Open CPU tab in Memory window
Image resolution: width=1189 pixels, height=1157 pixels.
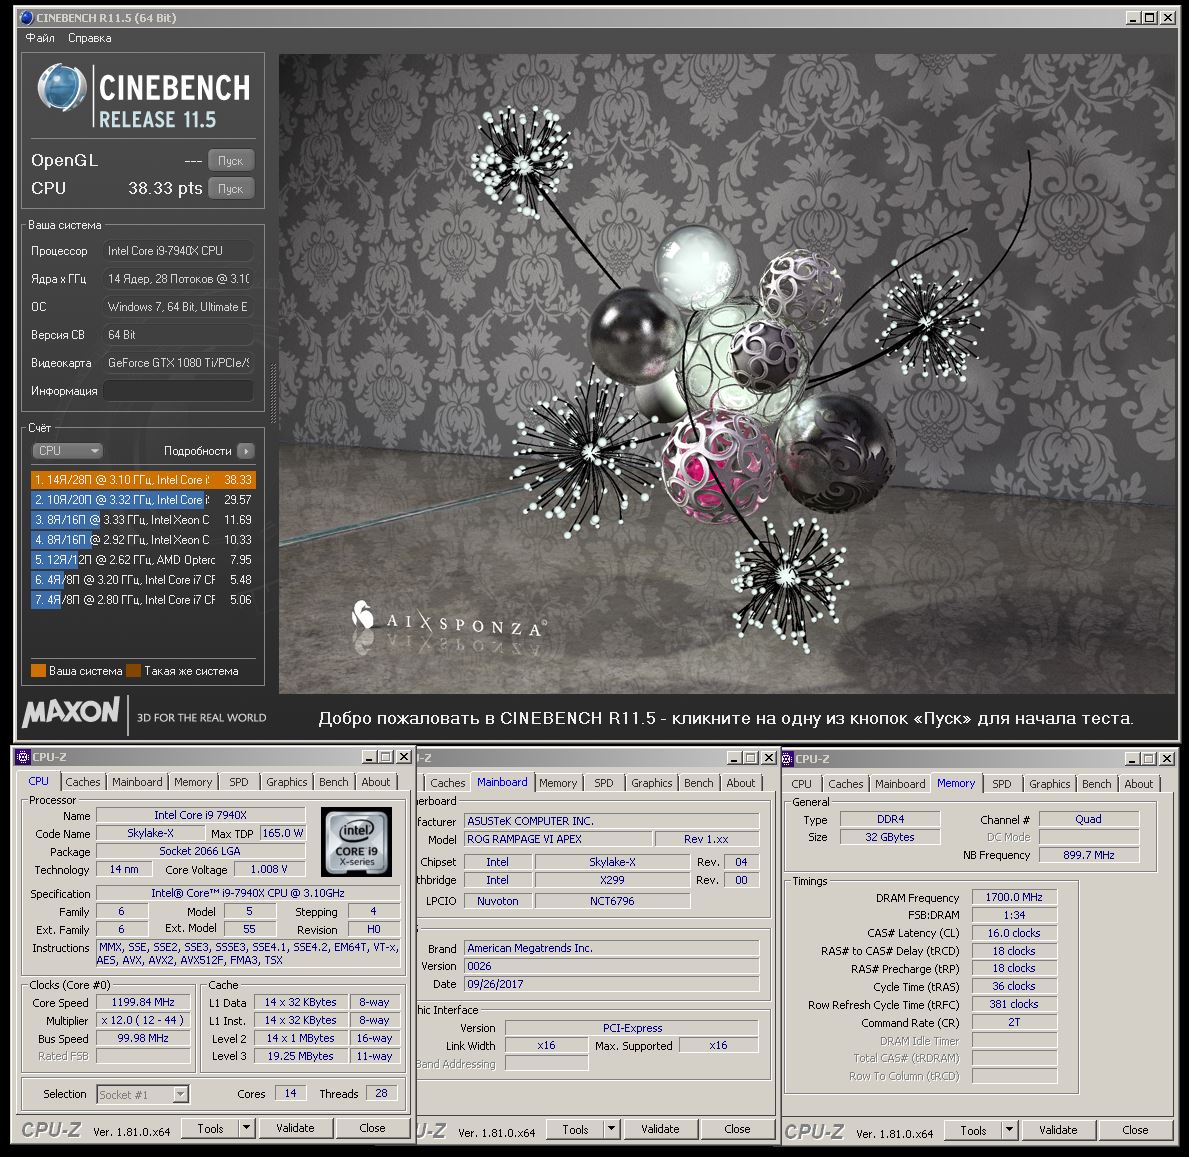click(x=802, y=784)
